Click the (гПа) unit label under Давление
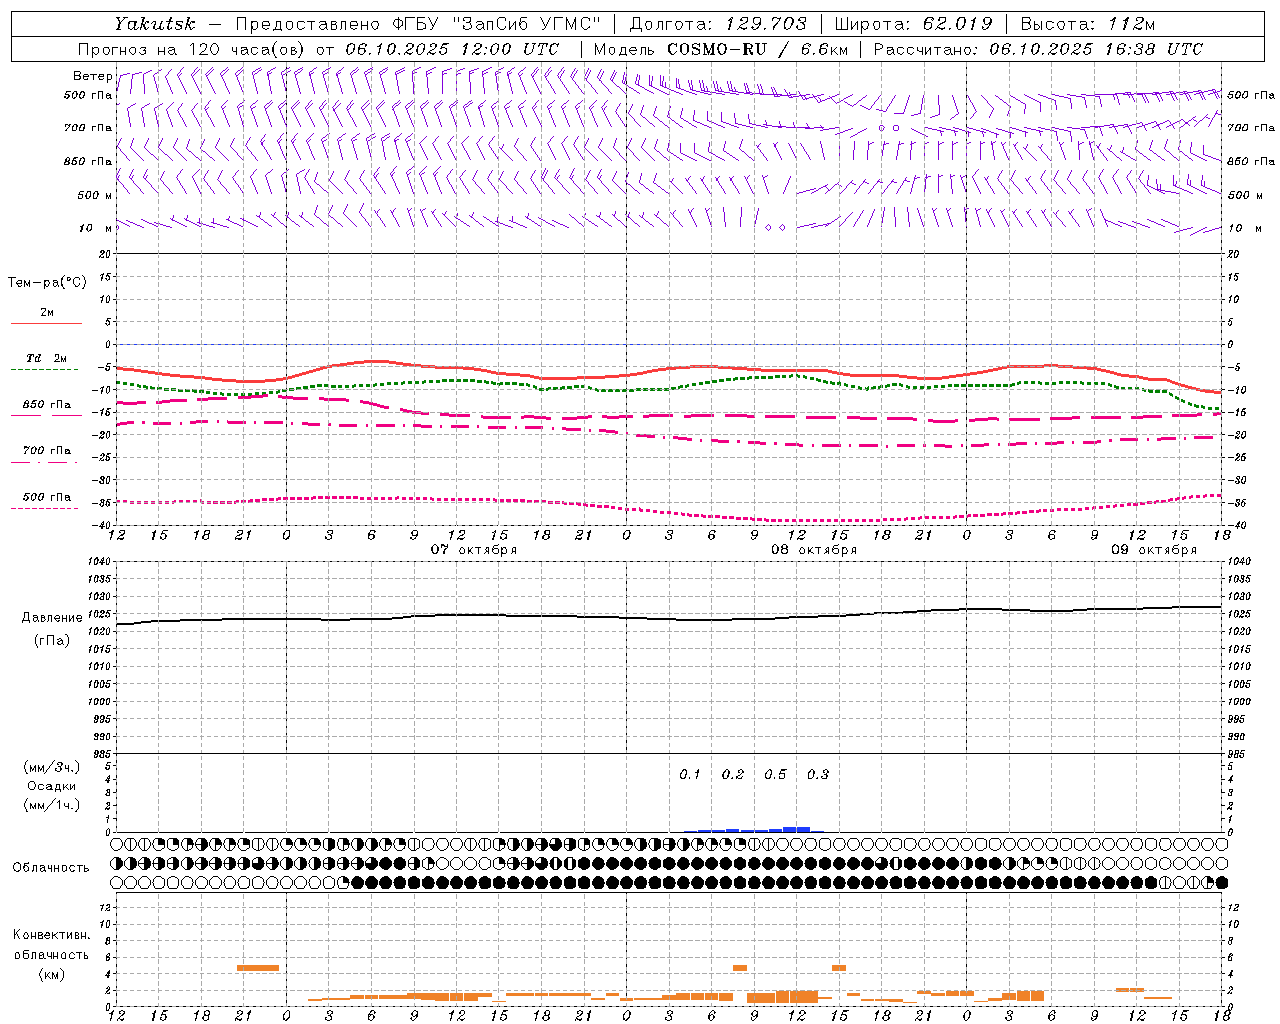 52,641
